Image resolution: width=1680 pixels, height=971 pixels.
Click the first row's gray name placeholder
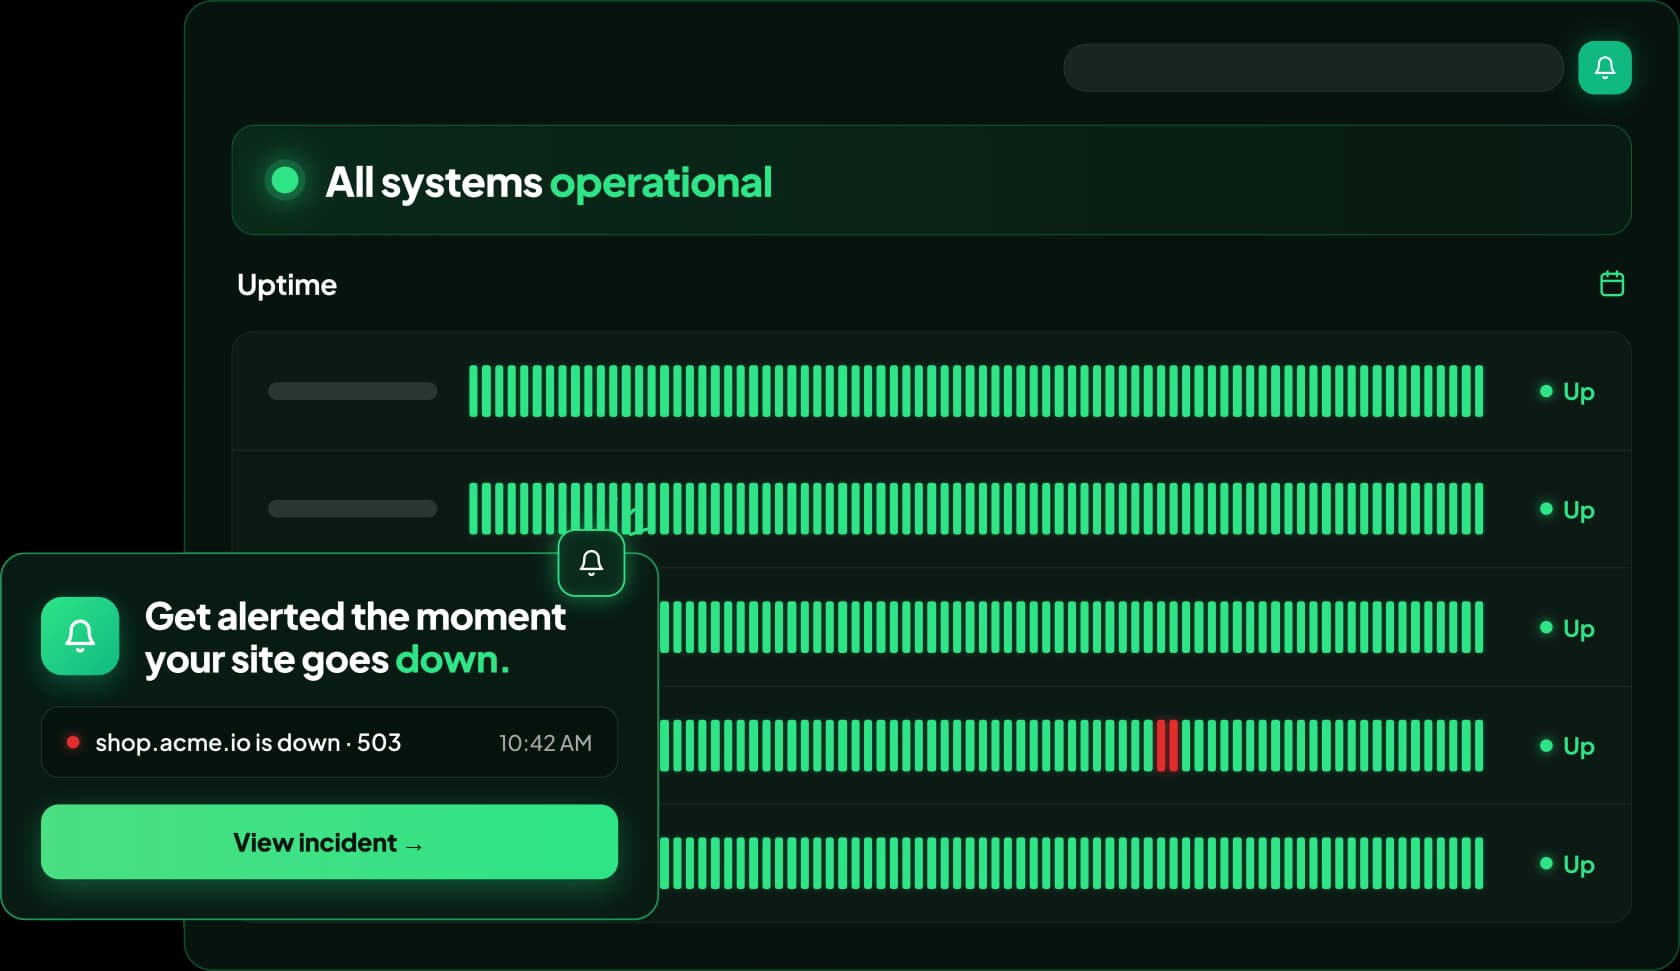[352, 391]
